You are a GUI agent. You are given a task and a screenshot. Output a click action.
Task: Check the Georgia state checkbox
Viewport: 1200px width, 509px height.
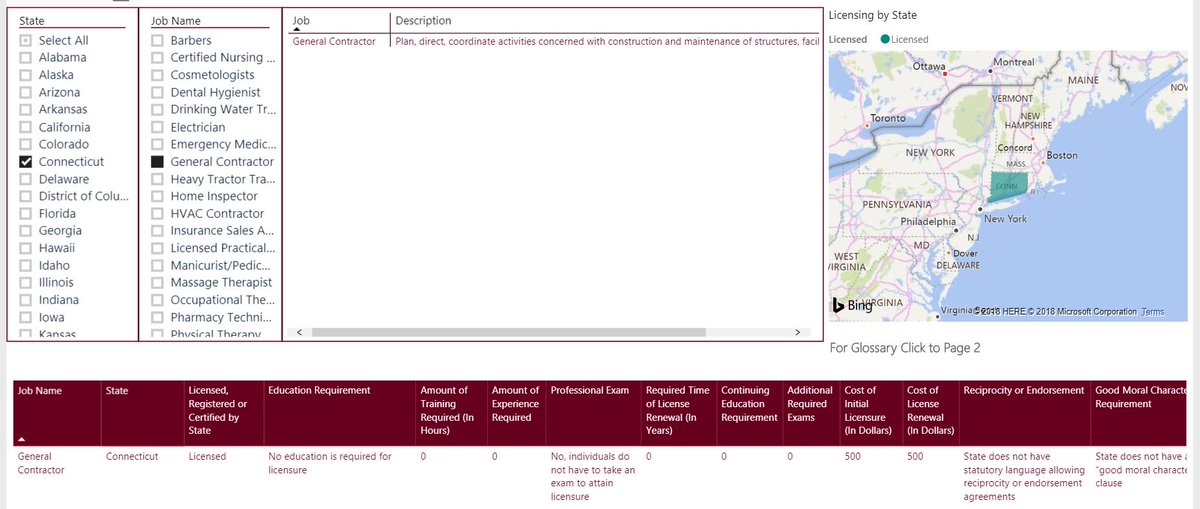coord(26,230)
